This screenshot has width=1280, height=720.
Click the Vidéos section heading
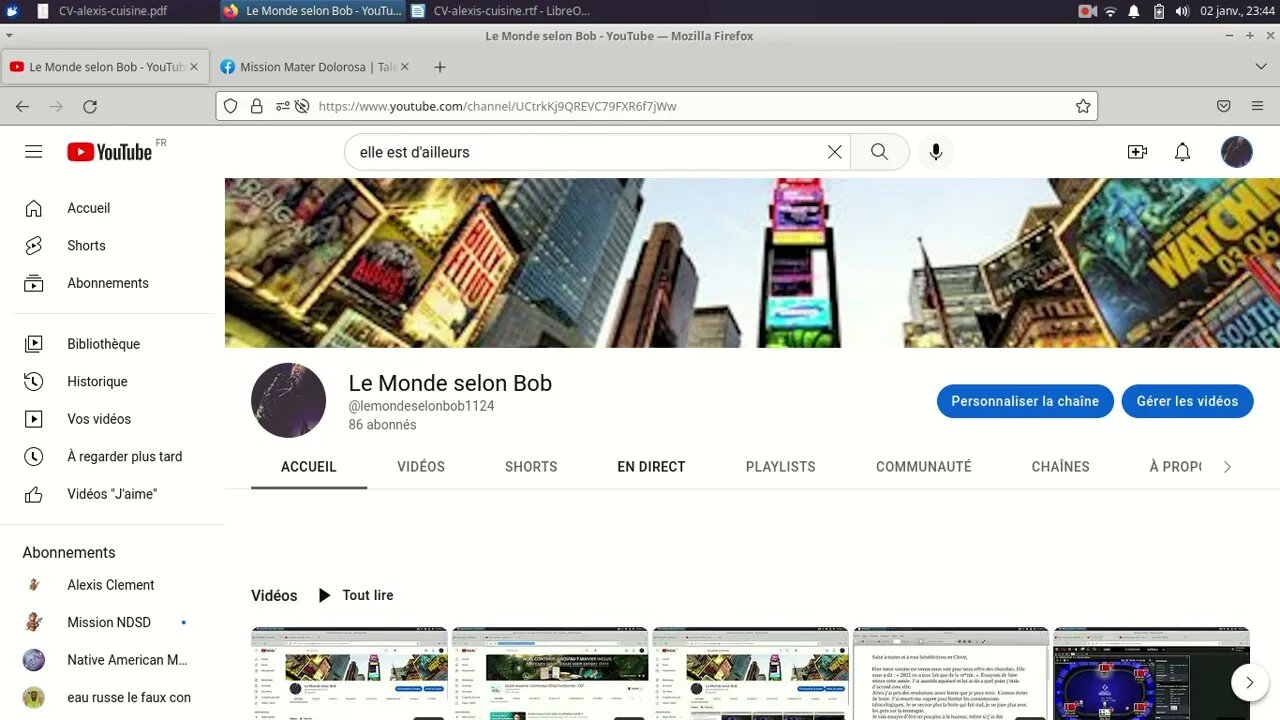point(274,595)
